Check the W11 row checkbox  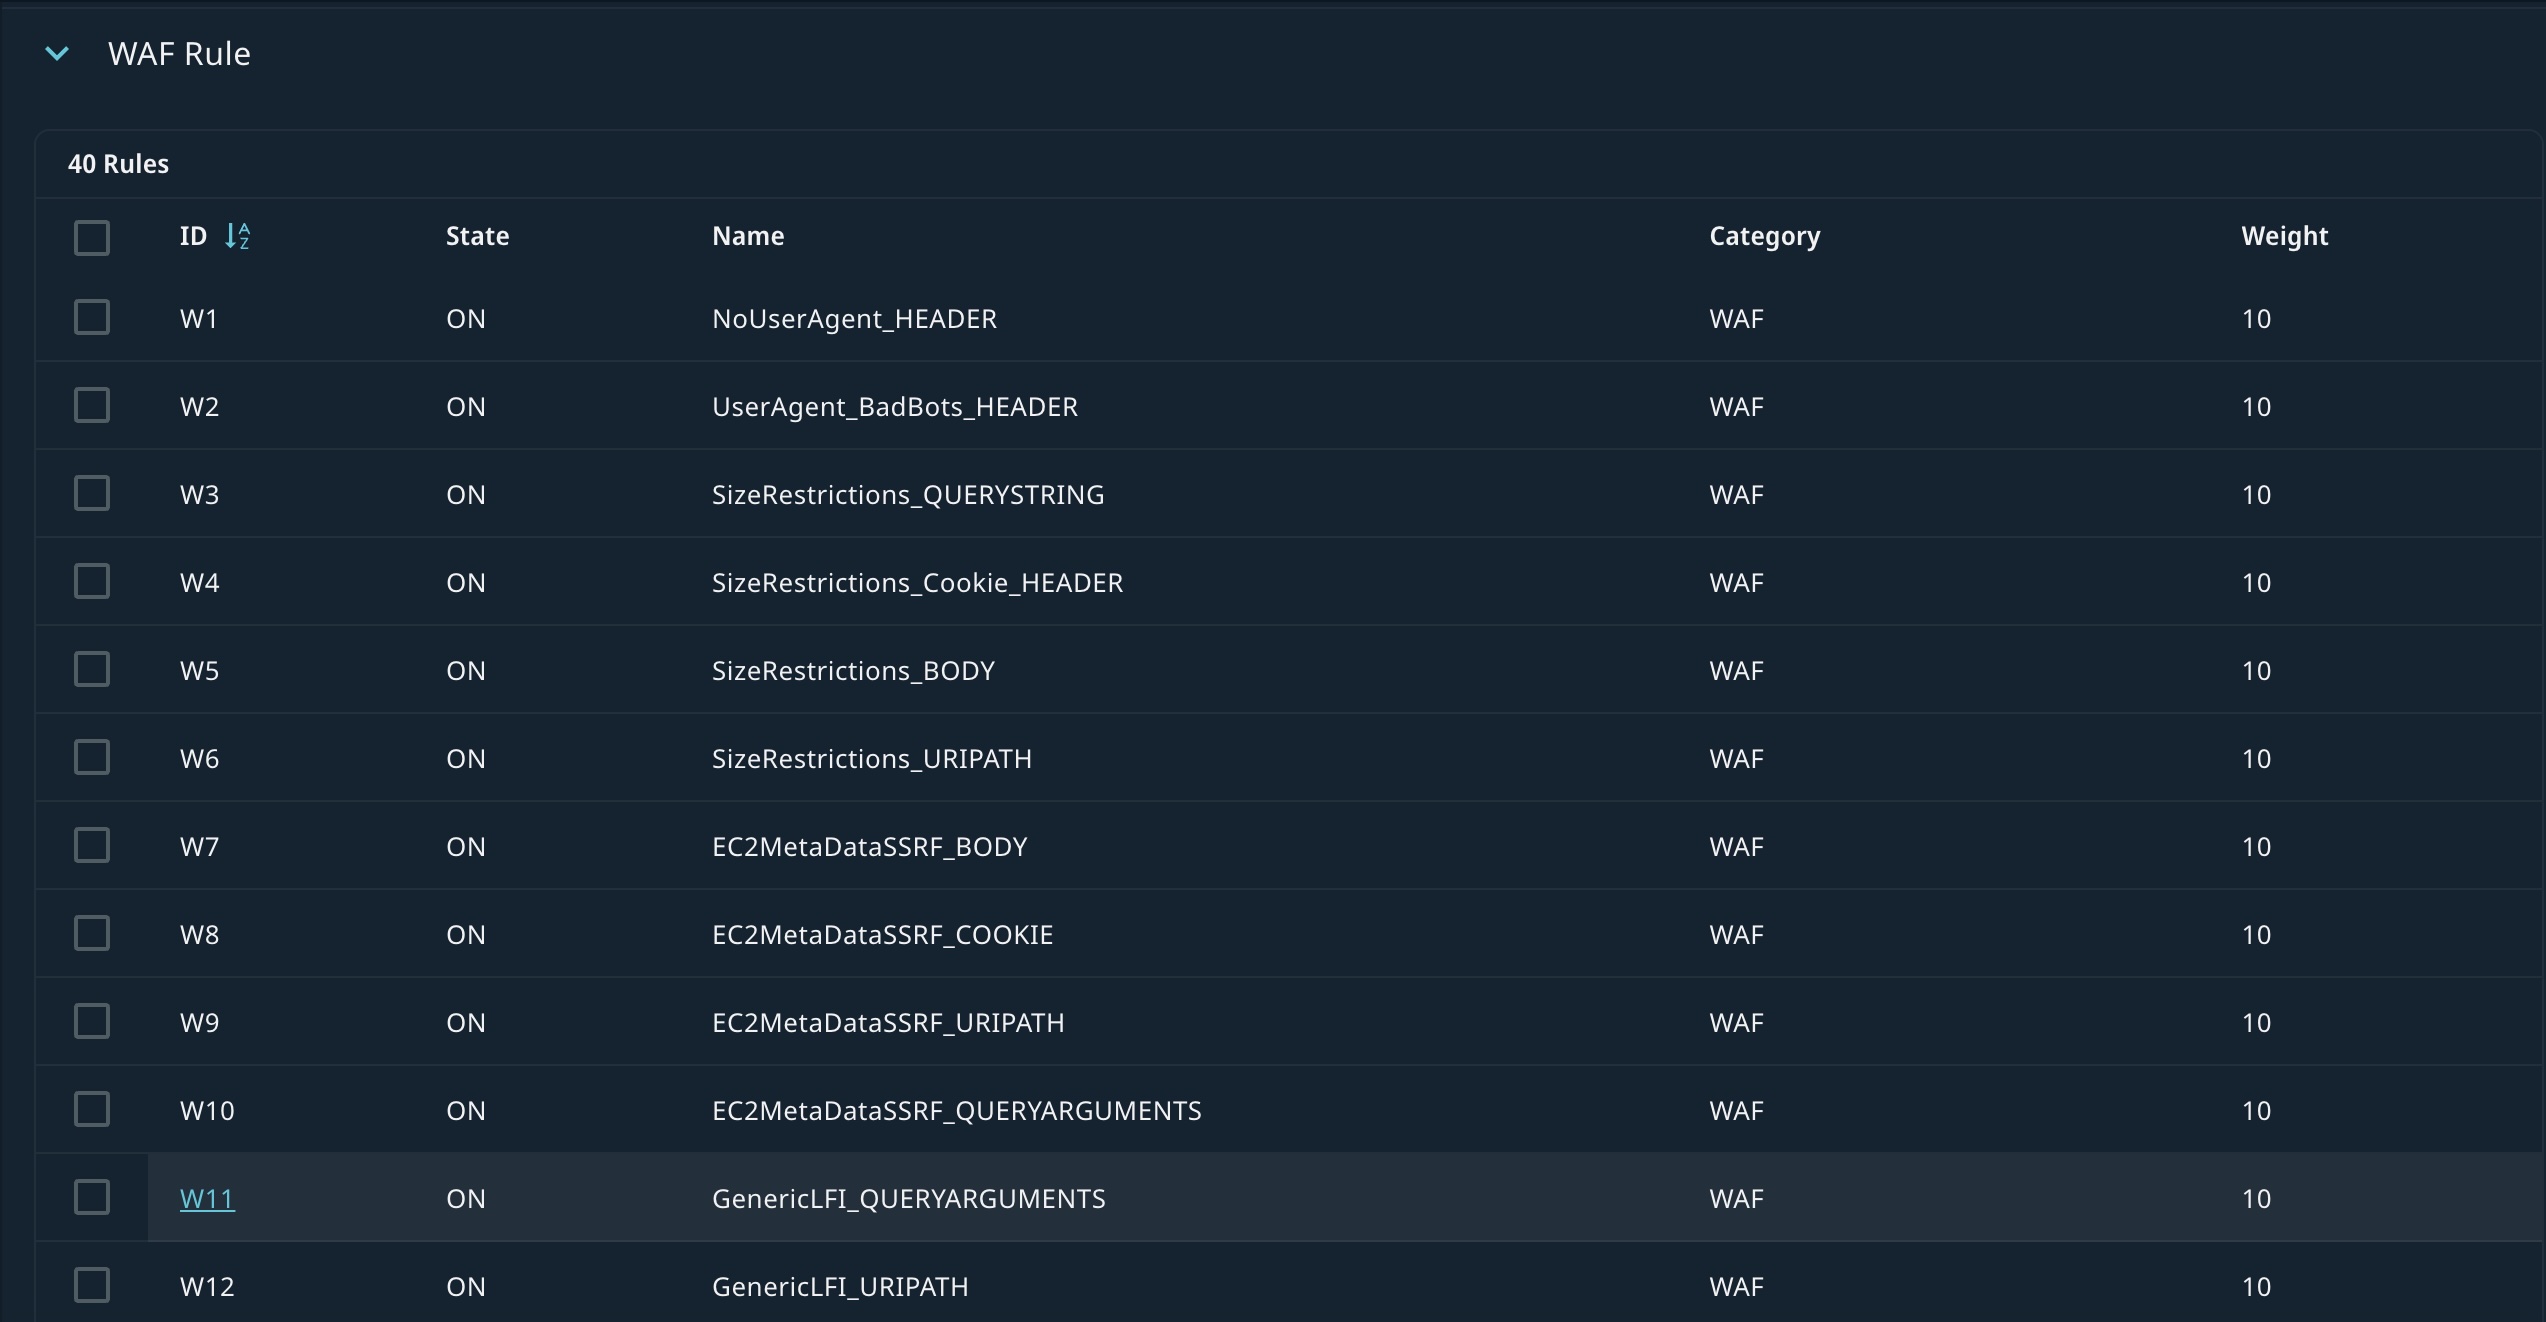click(92, 1198)
